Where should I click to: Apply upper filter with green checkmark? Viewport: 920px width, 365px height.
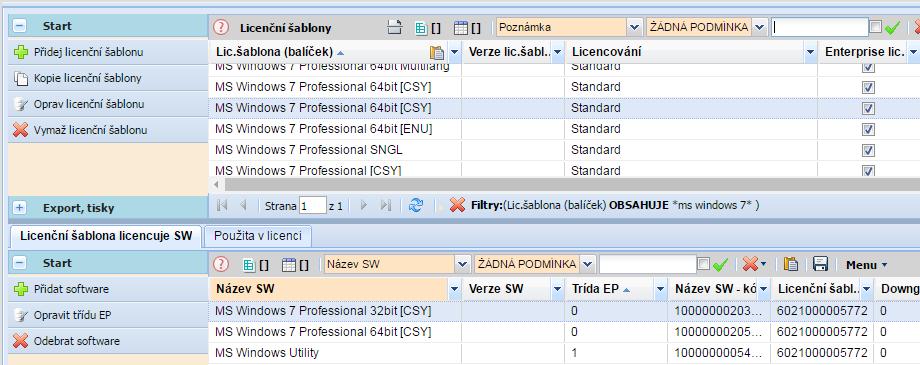(892, 27)
